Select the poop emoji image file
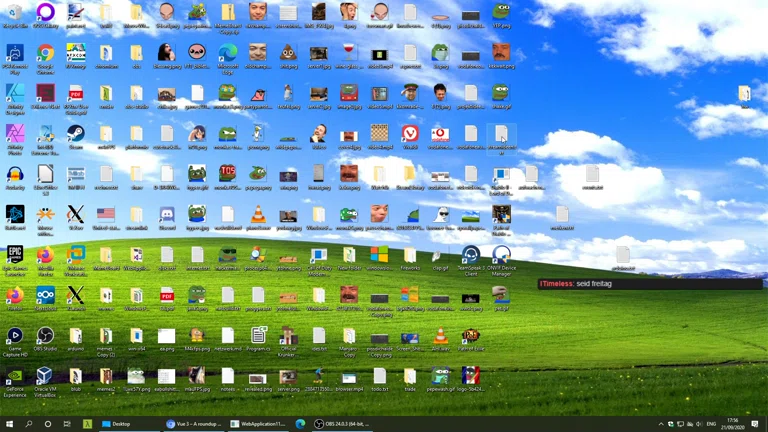 tap(288, 55)
